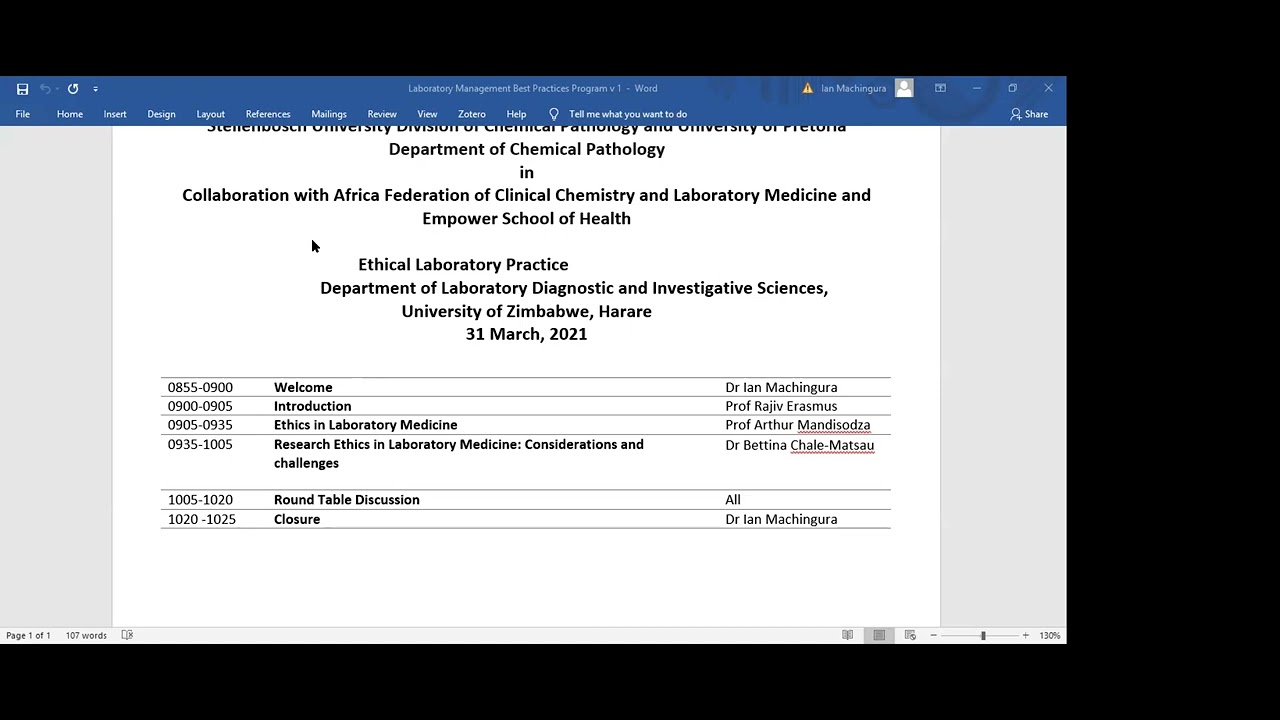Save the document with the Save icon
This screenshot has width=1280, height=720.
[22, 89]
